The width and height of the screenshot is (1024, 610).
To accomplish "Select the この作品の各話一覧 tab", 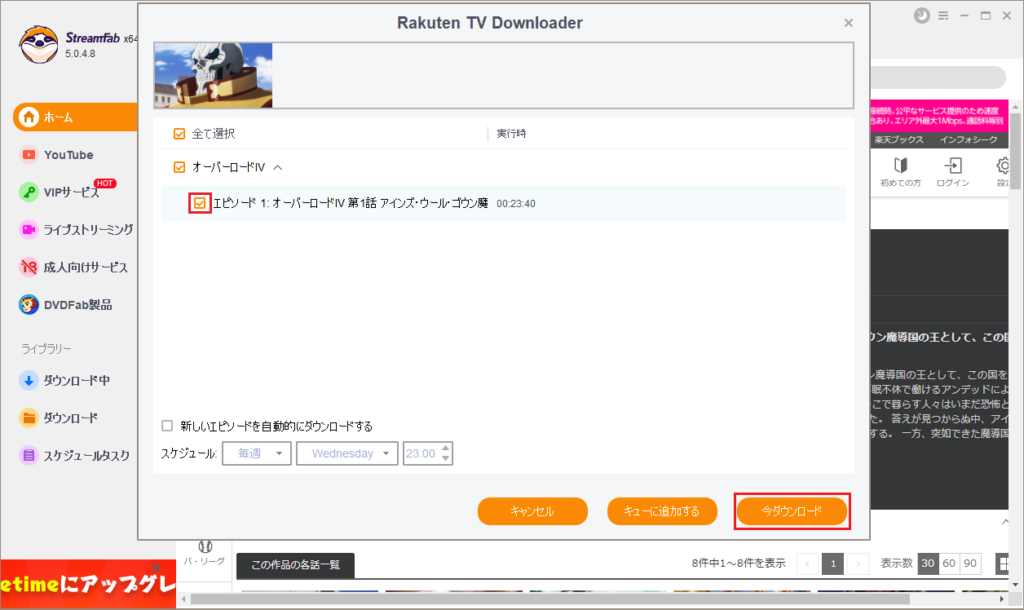I will [x=295, y=565].
